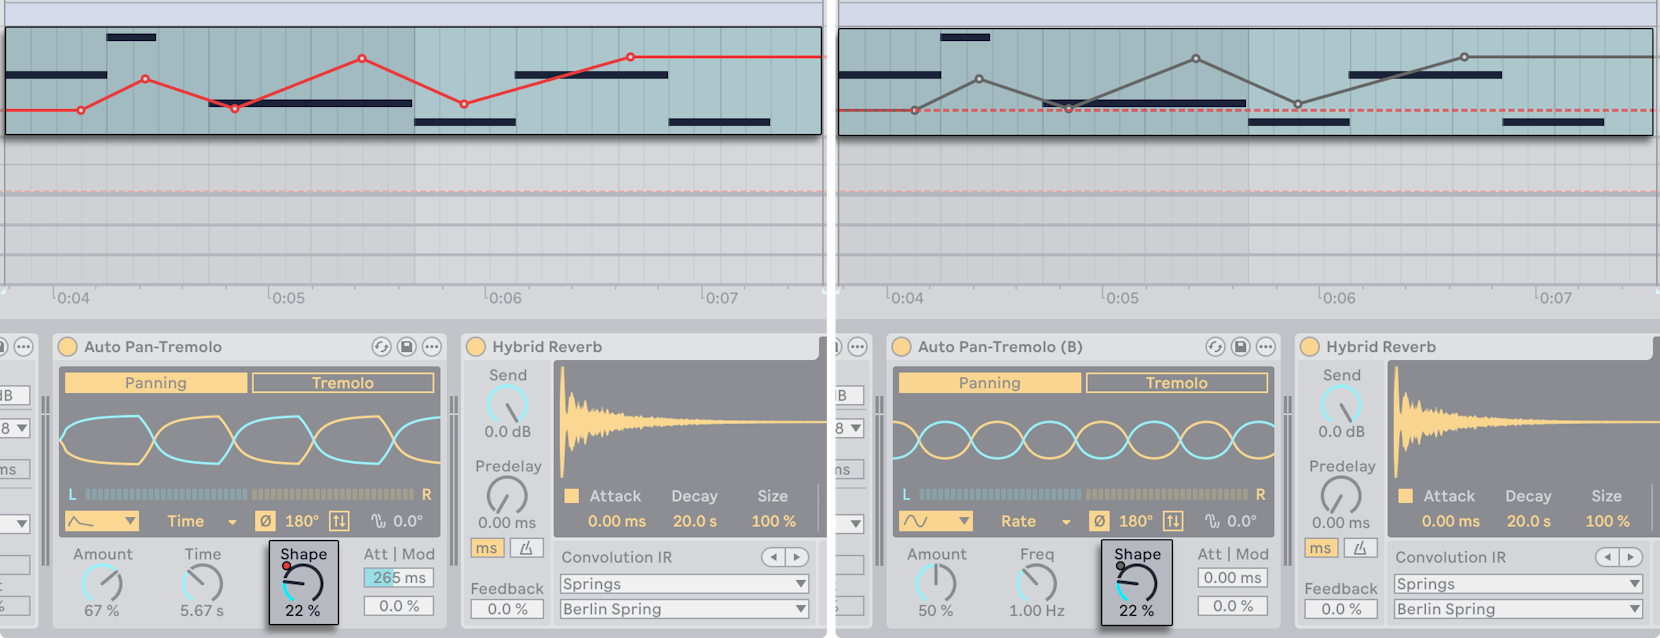Enable predelay tempo sync beside Time-mode Auto Pan-Tremolo

click(525, 548)
